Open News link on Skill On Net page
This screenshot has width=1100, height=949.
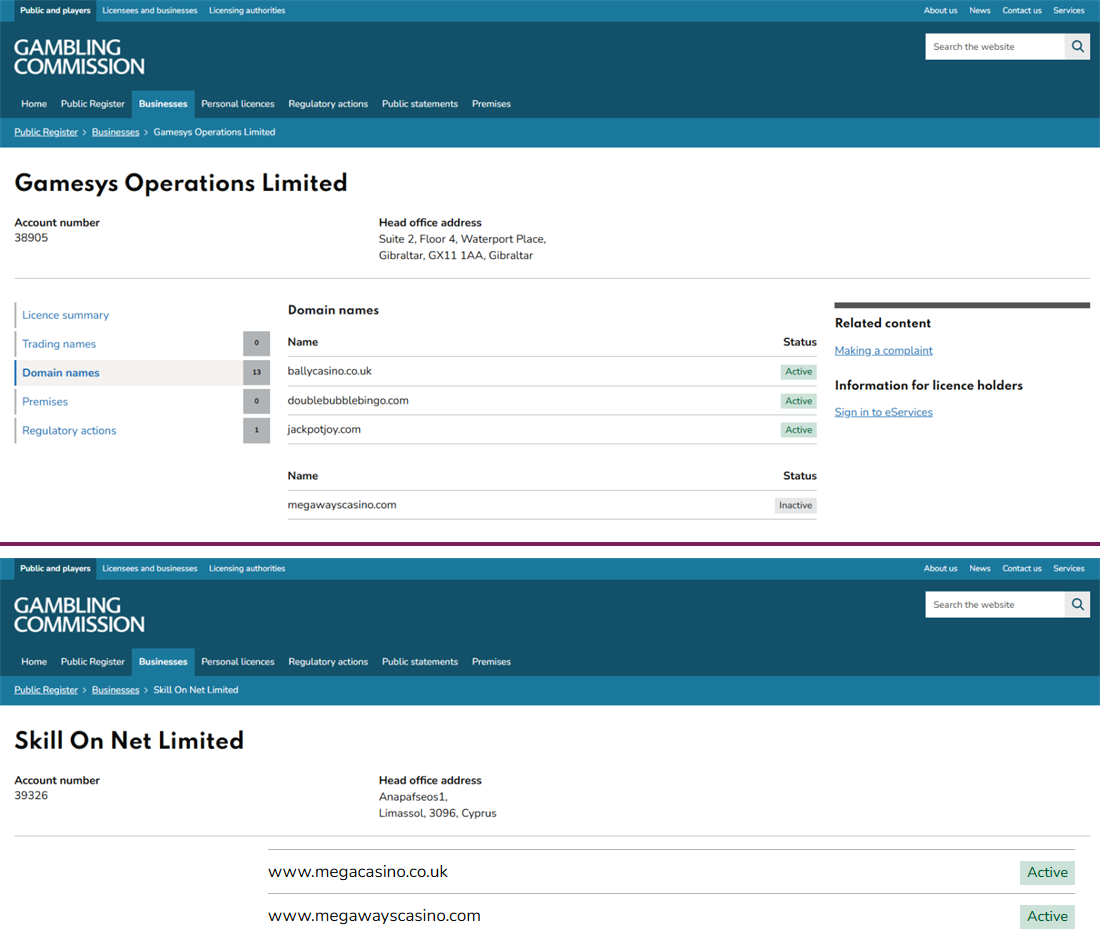click(x=979, y=568)
